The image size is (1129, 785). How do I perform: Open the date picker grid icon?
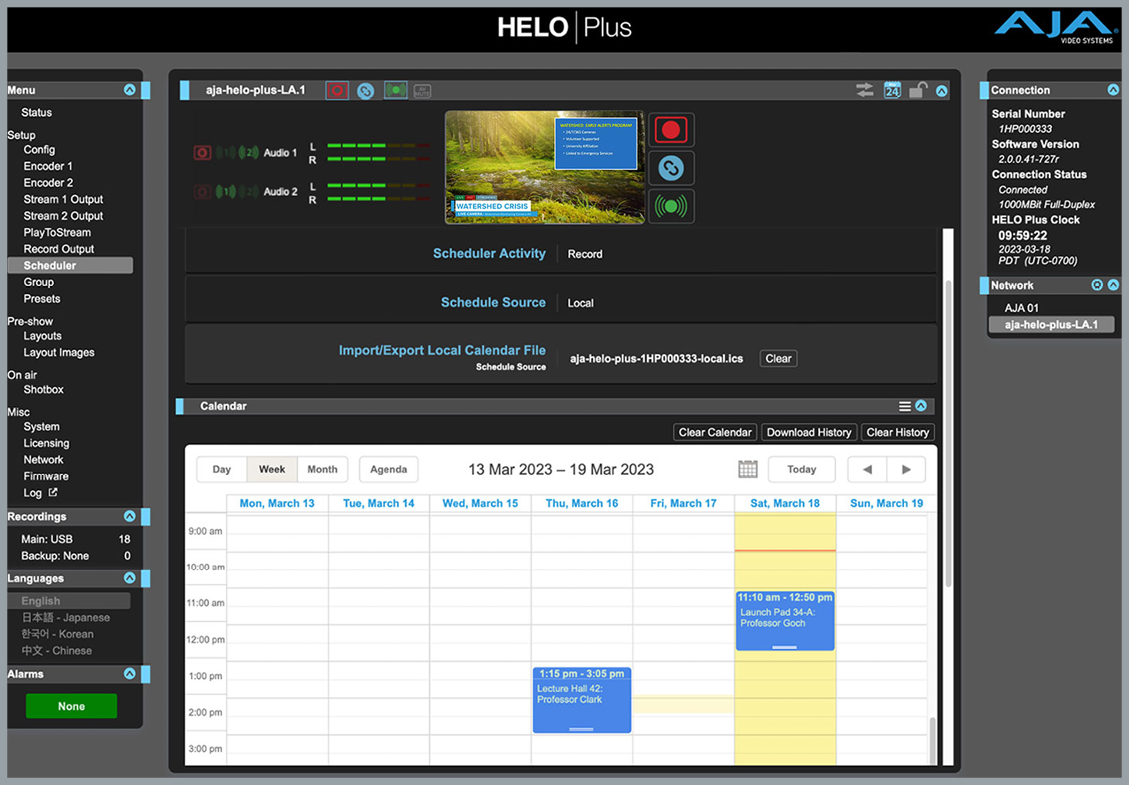(747, 469)
